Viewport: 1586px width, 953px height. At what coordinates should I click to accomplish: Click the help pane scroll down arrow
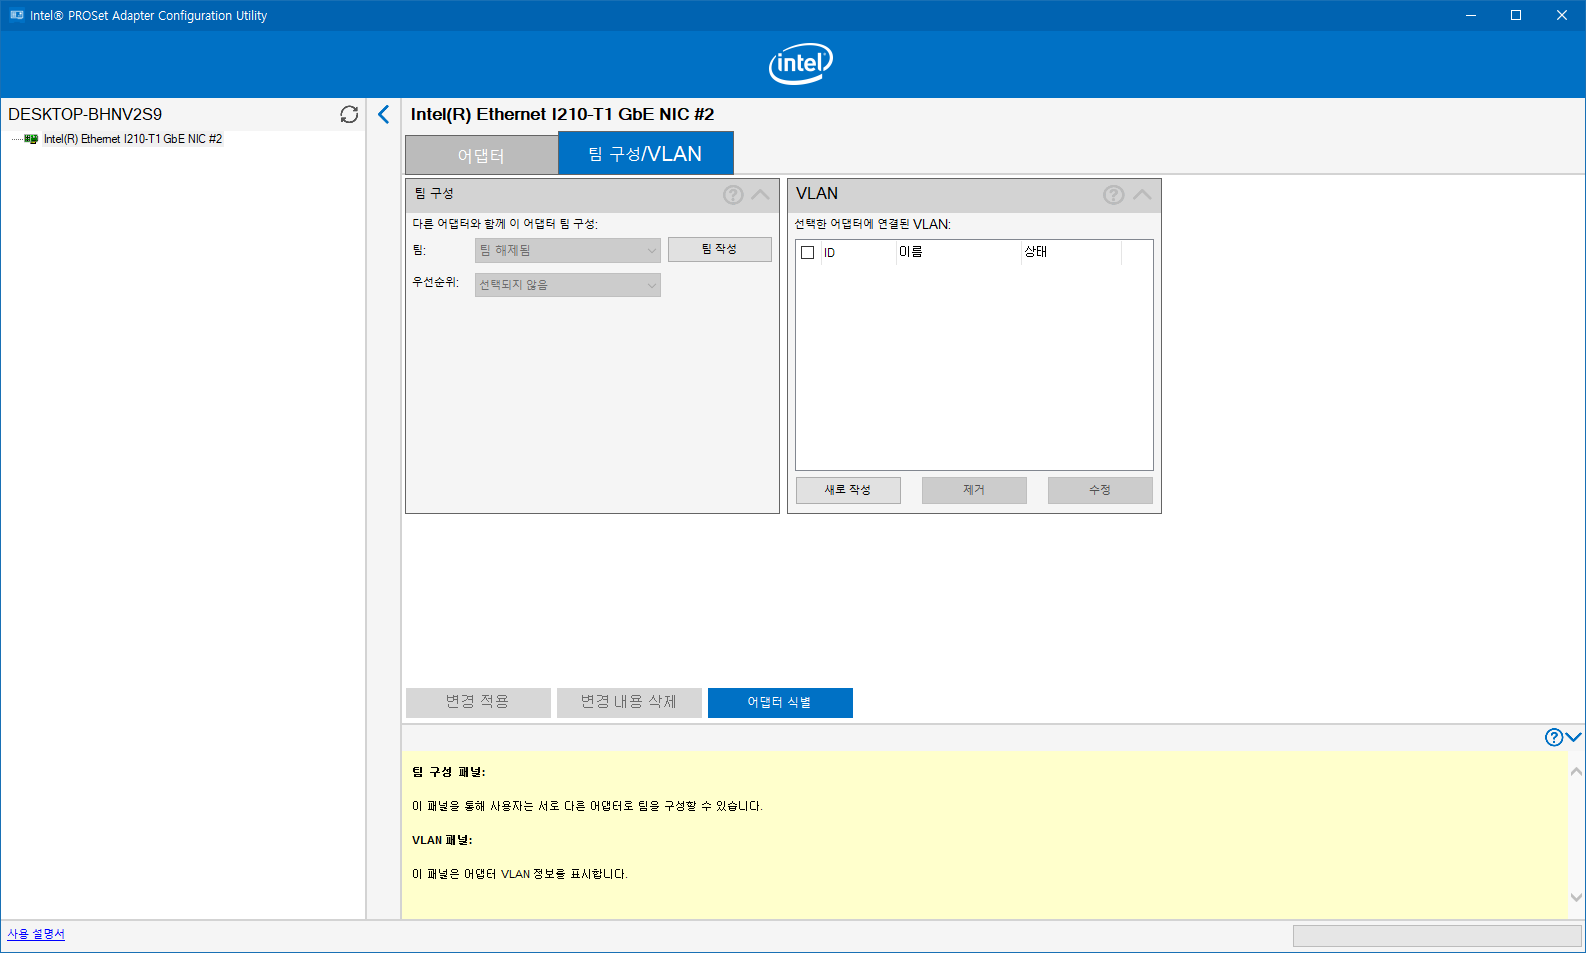[x=1576, y=897]
